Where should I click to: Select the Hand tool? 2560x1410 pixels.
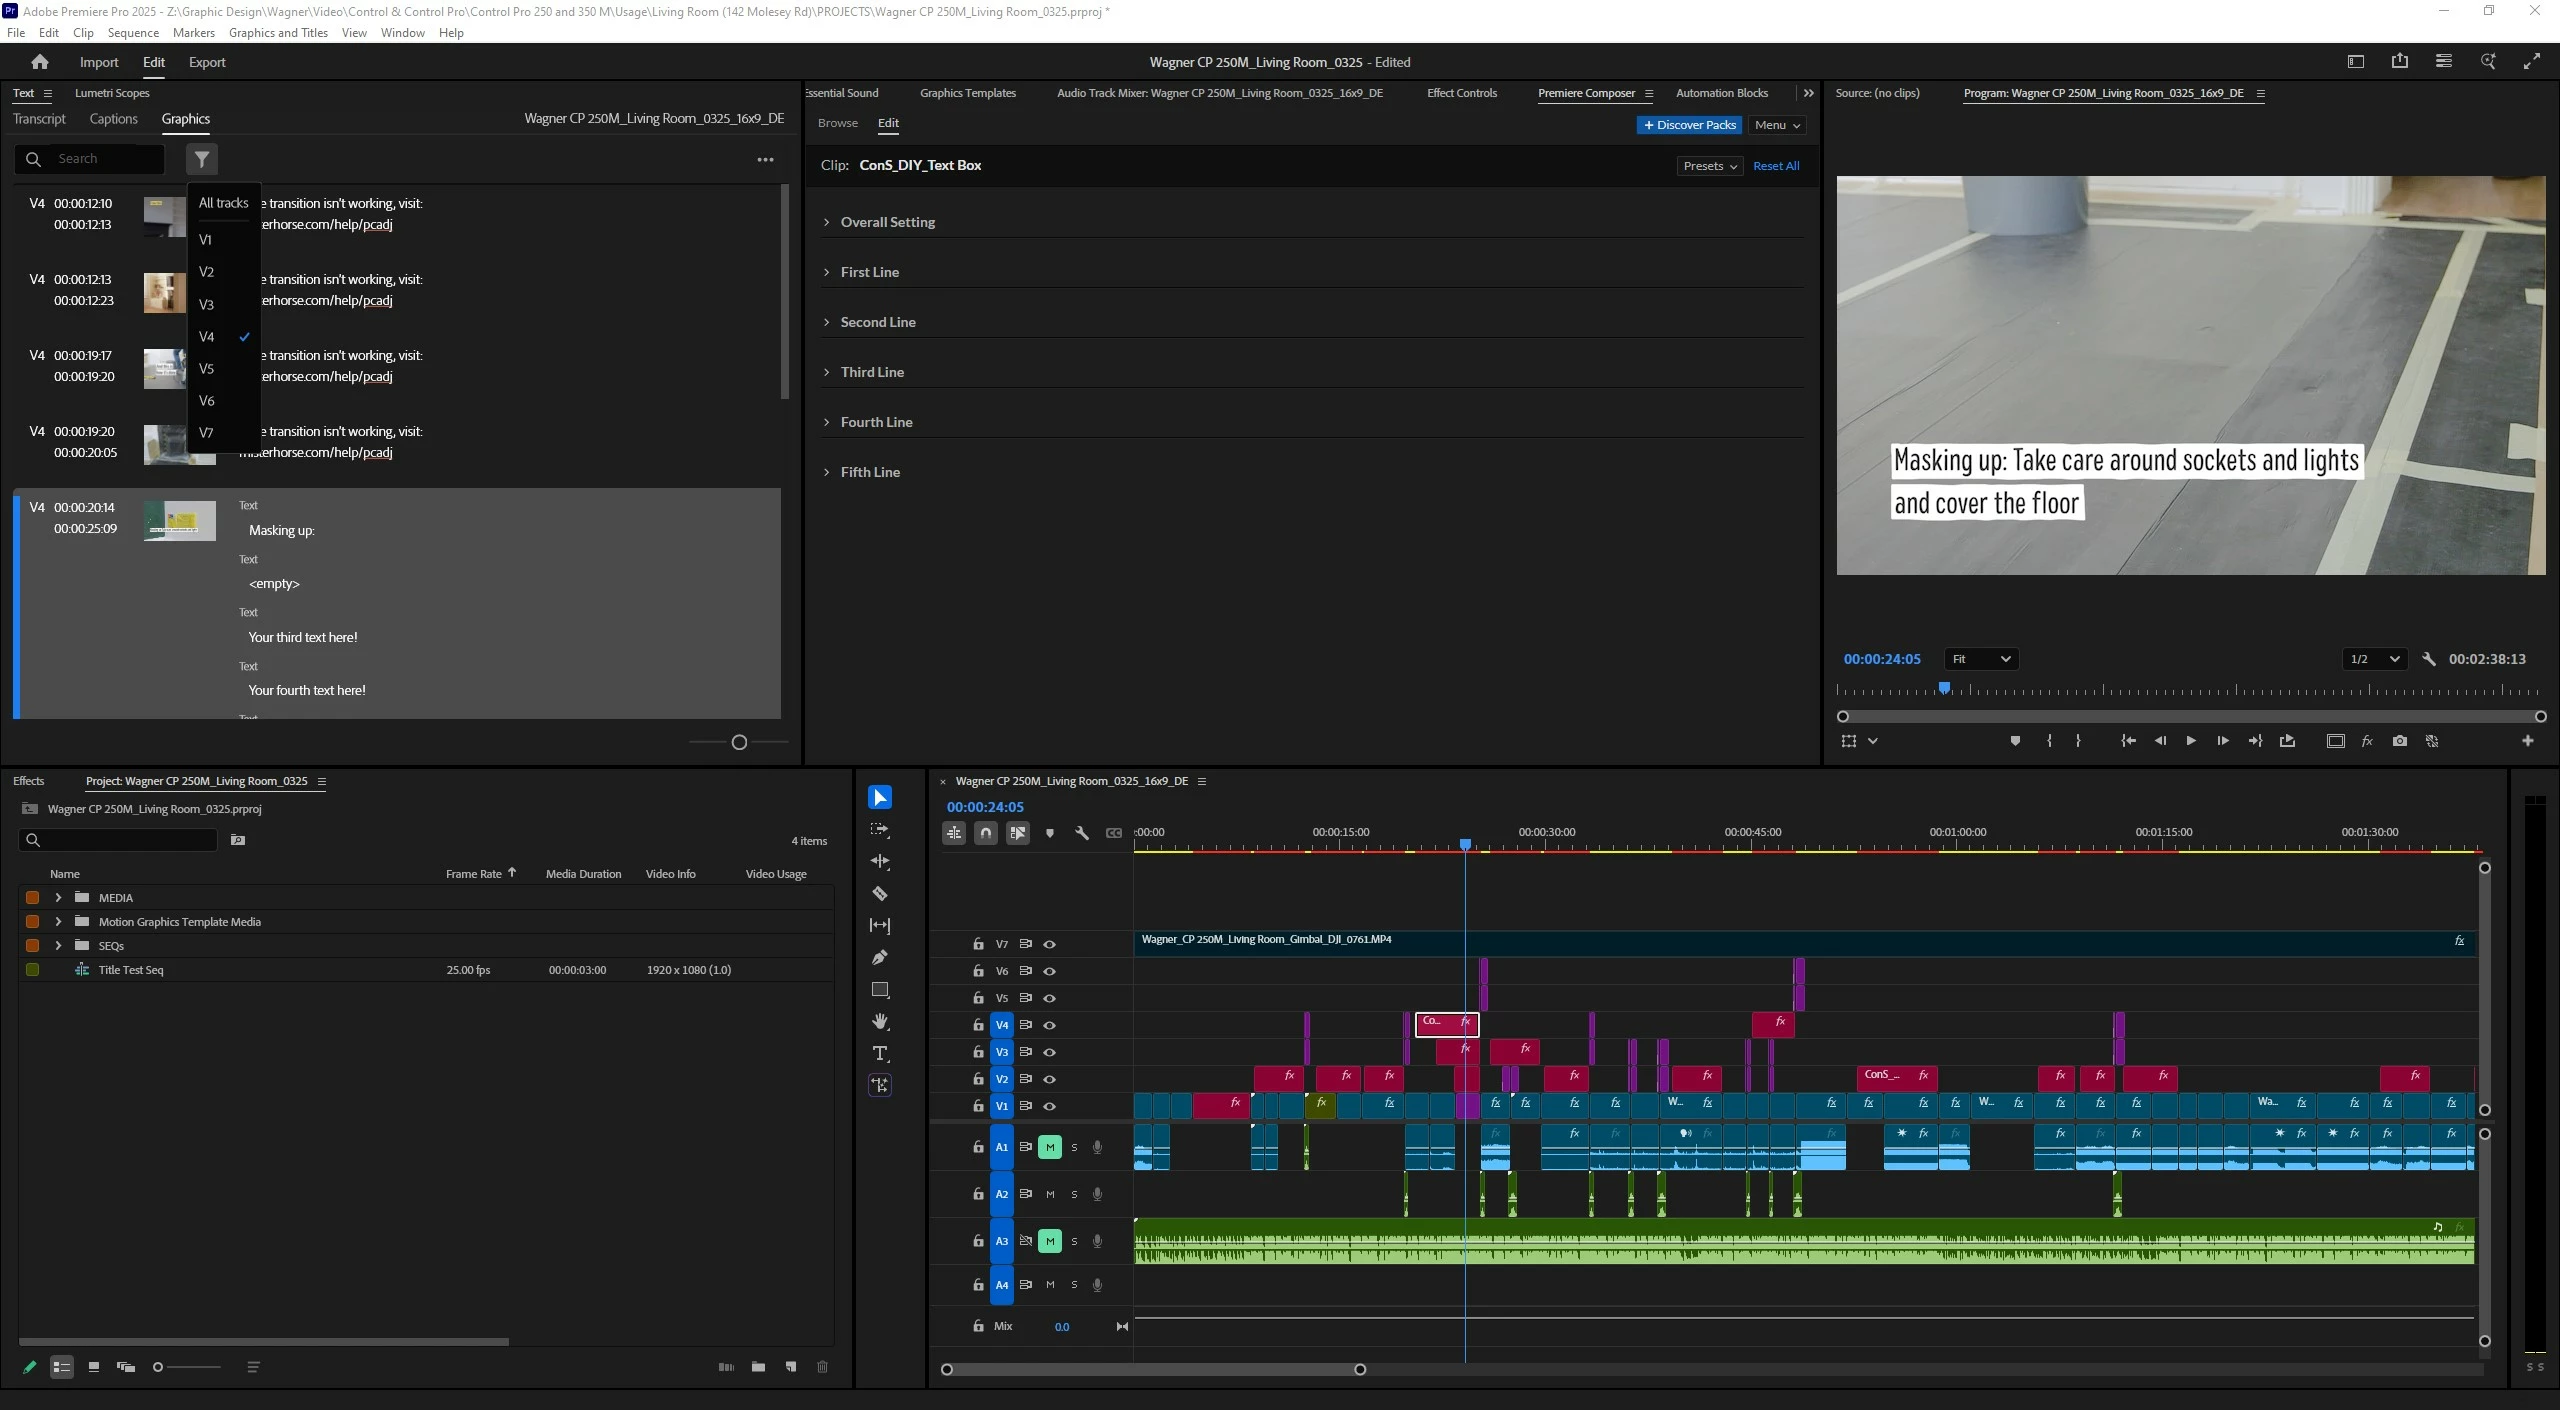tap(880, 1021)
